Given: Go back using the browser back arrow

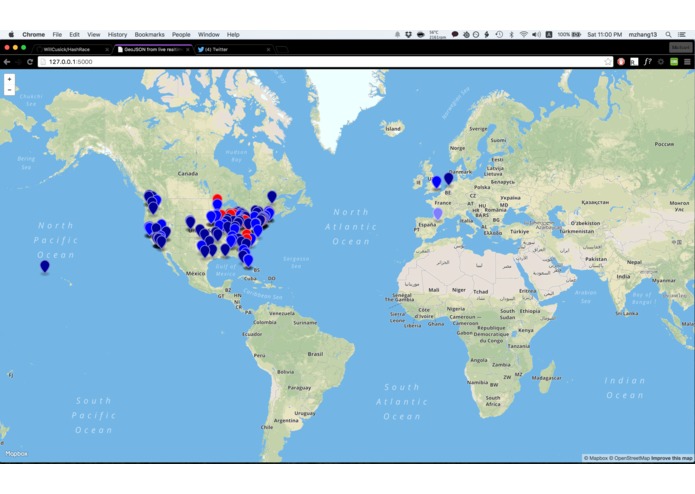Looking at the screenshot, I should pyautogui.click(x=7, y=62).
